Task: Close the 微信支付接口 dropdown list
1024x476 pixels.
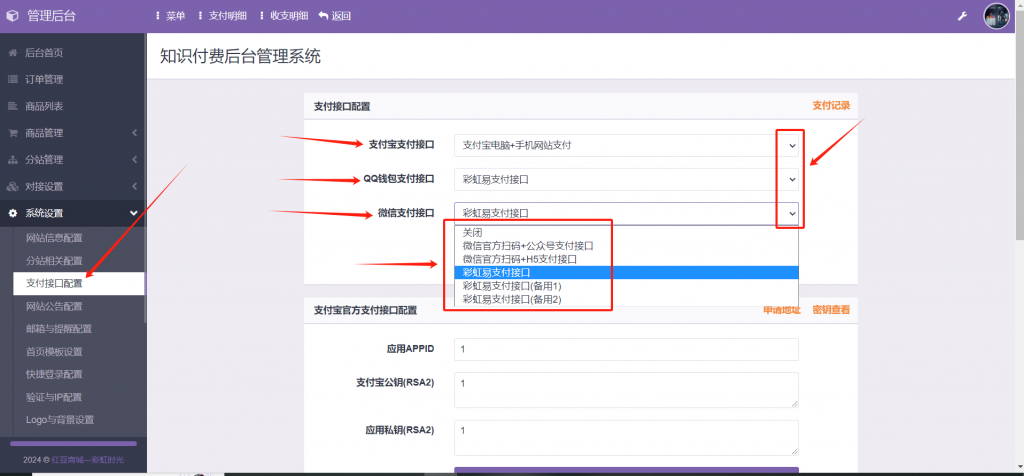Action: pyautogui.click(x=626, y=213)
